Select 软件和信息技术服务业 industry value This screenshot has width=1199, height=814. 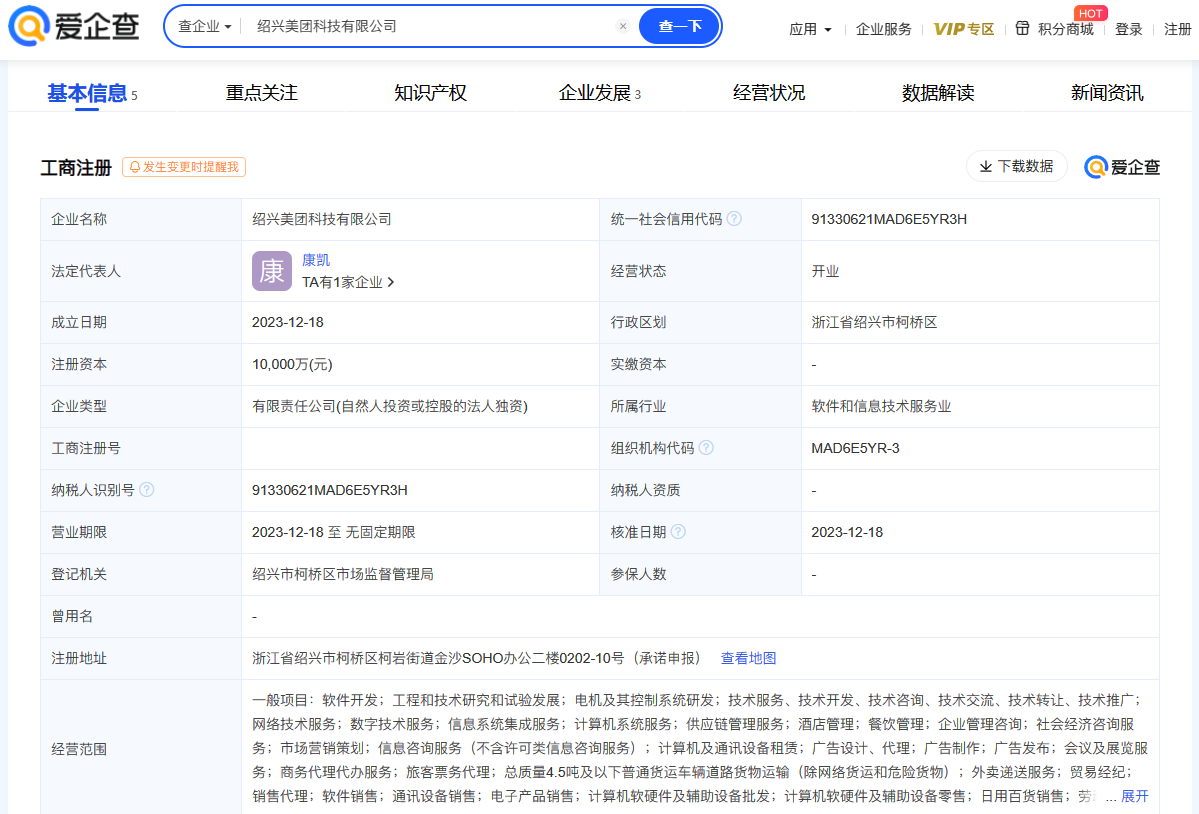pyautogui.click(x=881, y=407)
